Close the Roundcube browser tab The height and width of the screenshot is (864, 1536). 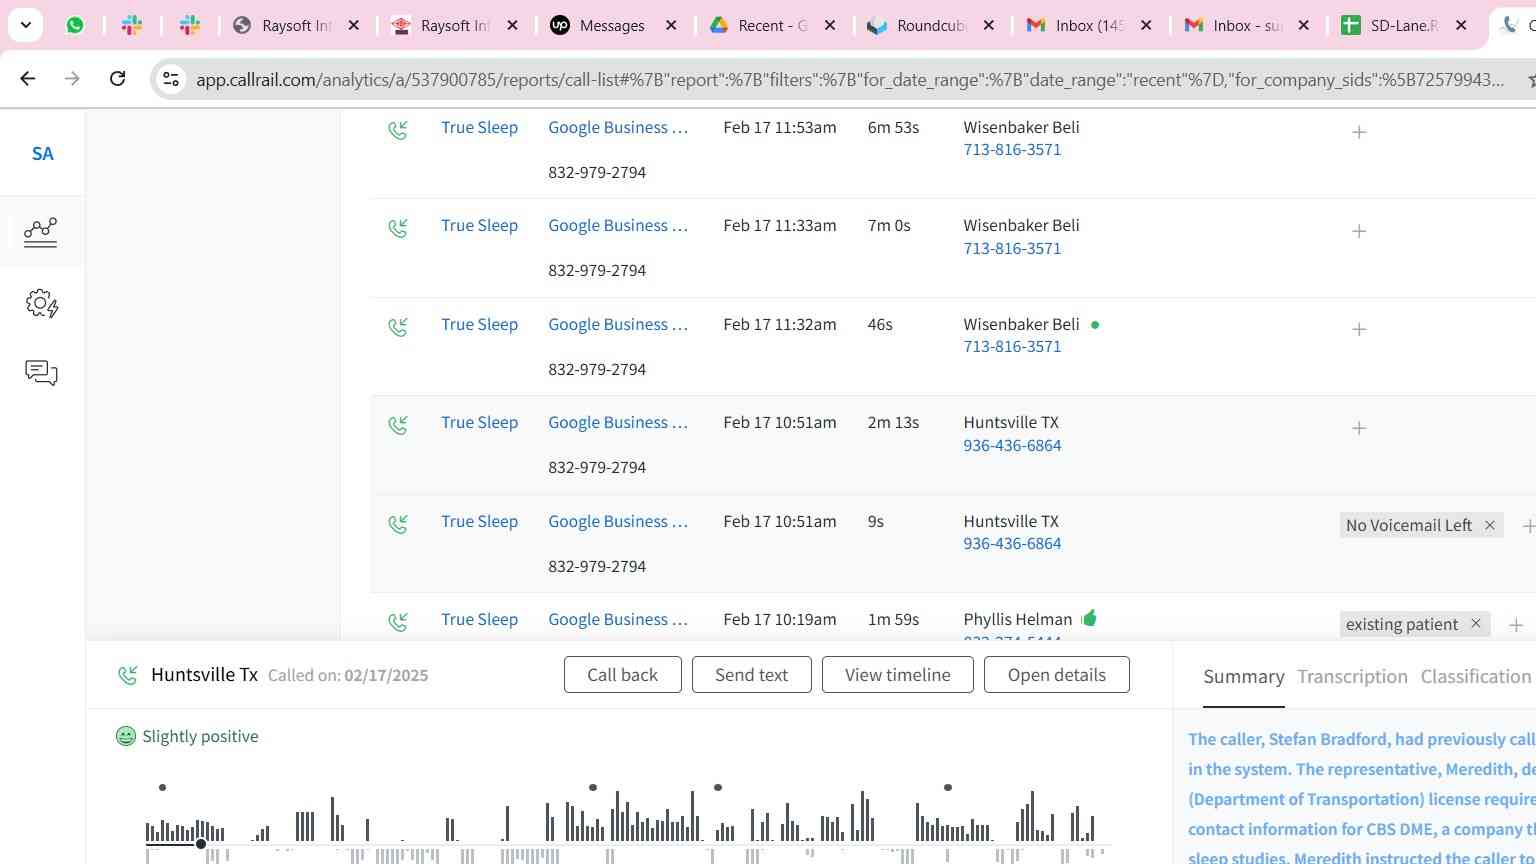988,25
